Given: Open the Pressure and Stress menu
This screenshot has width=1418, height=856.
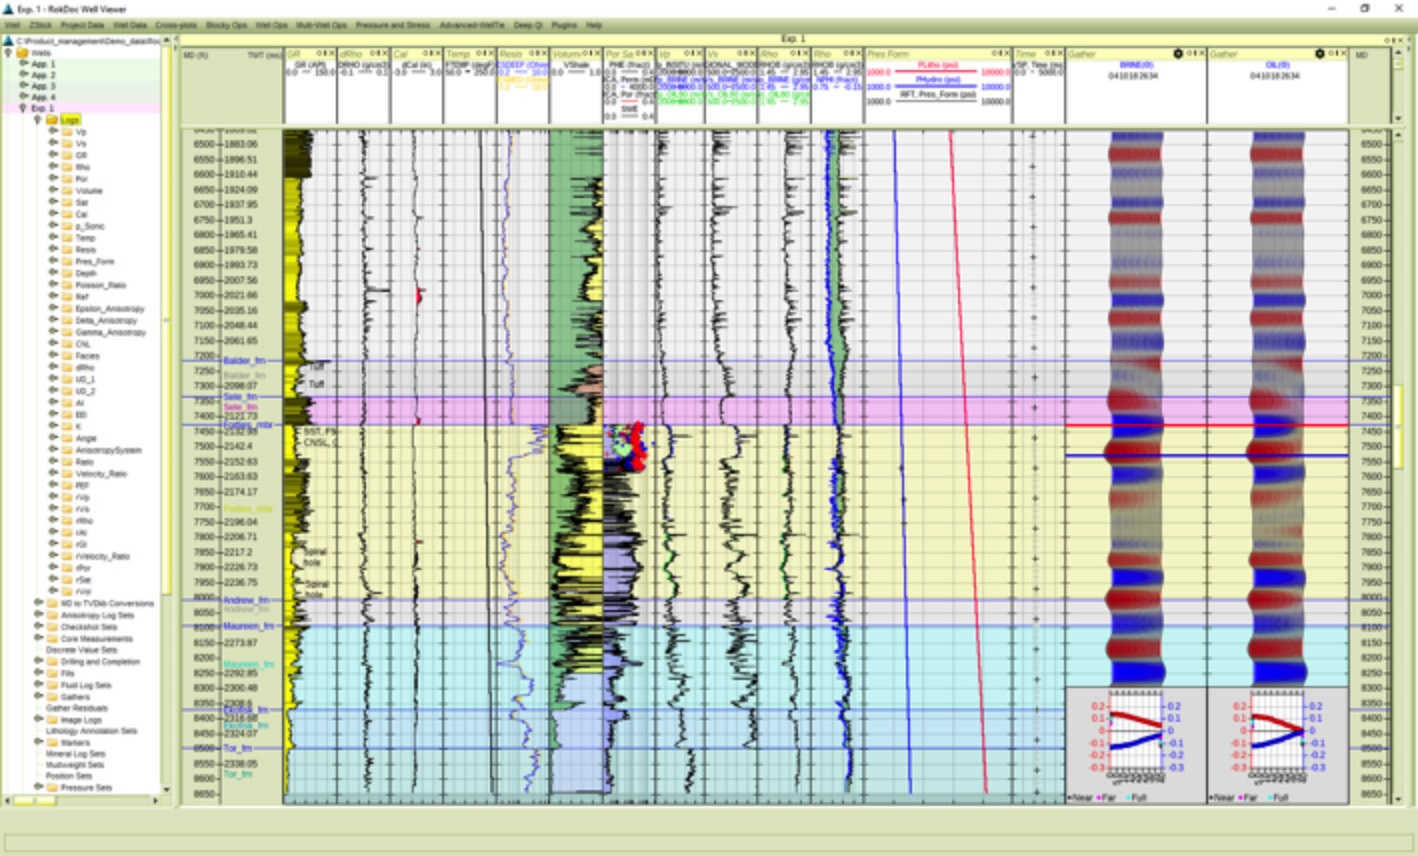Looking at the screenshot, I should click(392, 25).
